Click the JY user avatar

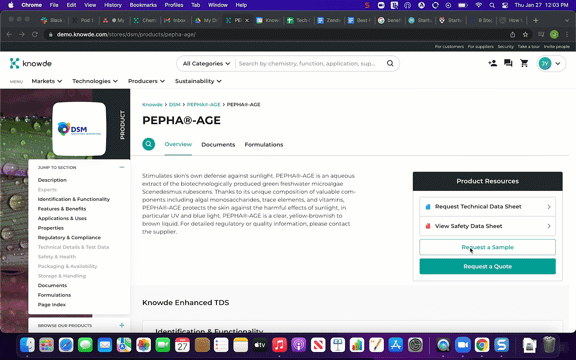(545, 64)
